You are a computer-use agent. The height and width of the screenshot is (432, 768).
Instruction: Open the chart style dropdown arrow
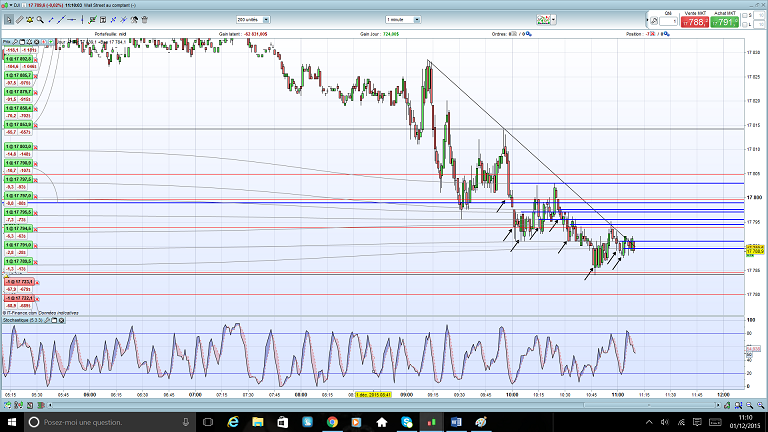(553, 20)
